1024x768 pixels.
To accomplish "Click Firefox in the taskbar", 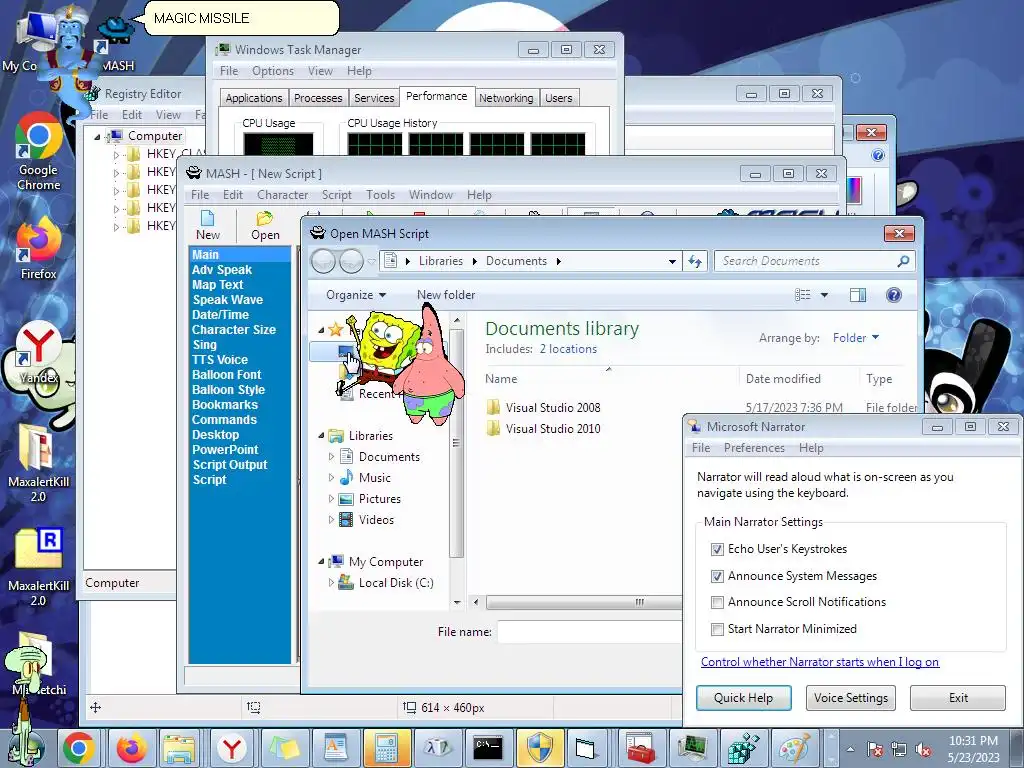I will (131, 748).
